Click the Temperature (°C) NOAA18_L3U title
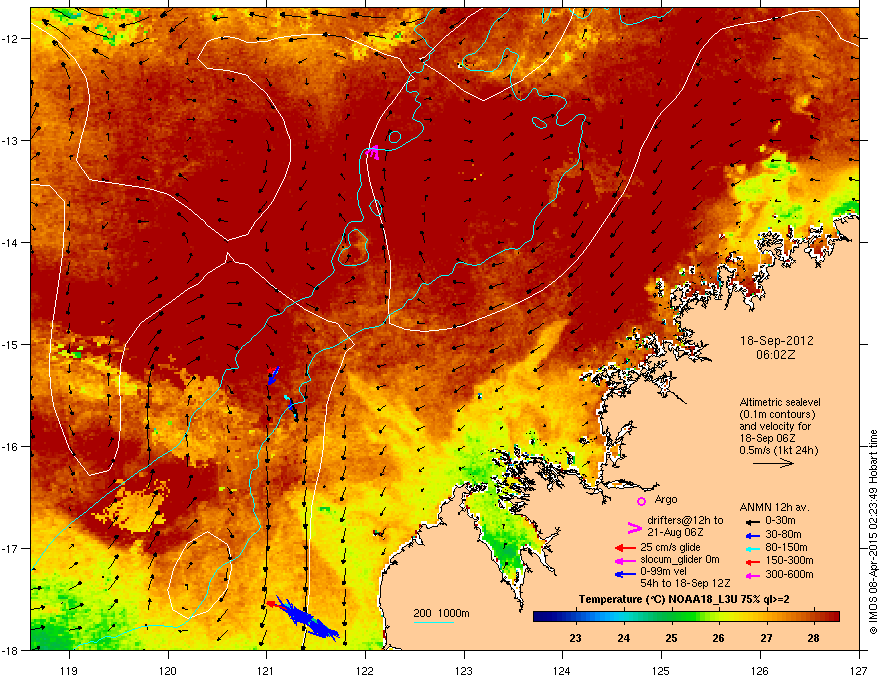This screenshot has height=680, width=880. [684, 599]
